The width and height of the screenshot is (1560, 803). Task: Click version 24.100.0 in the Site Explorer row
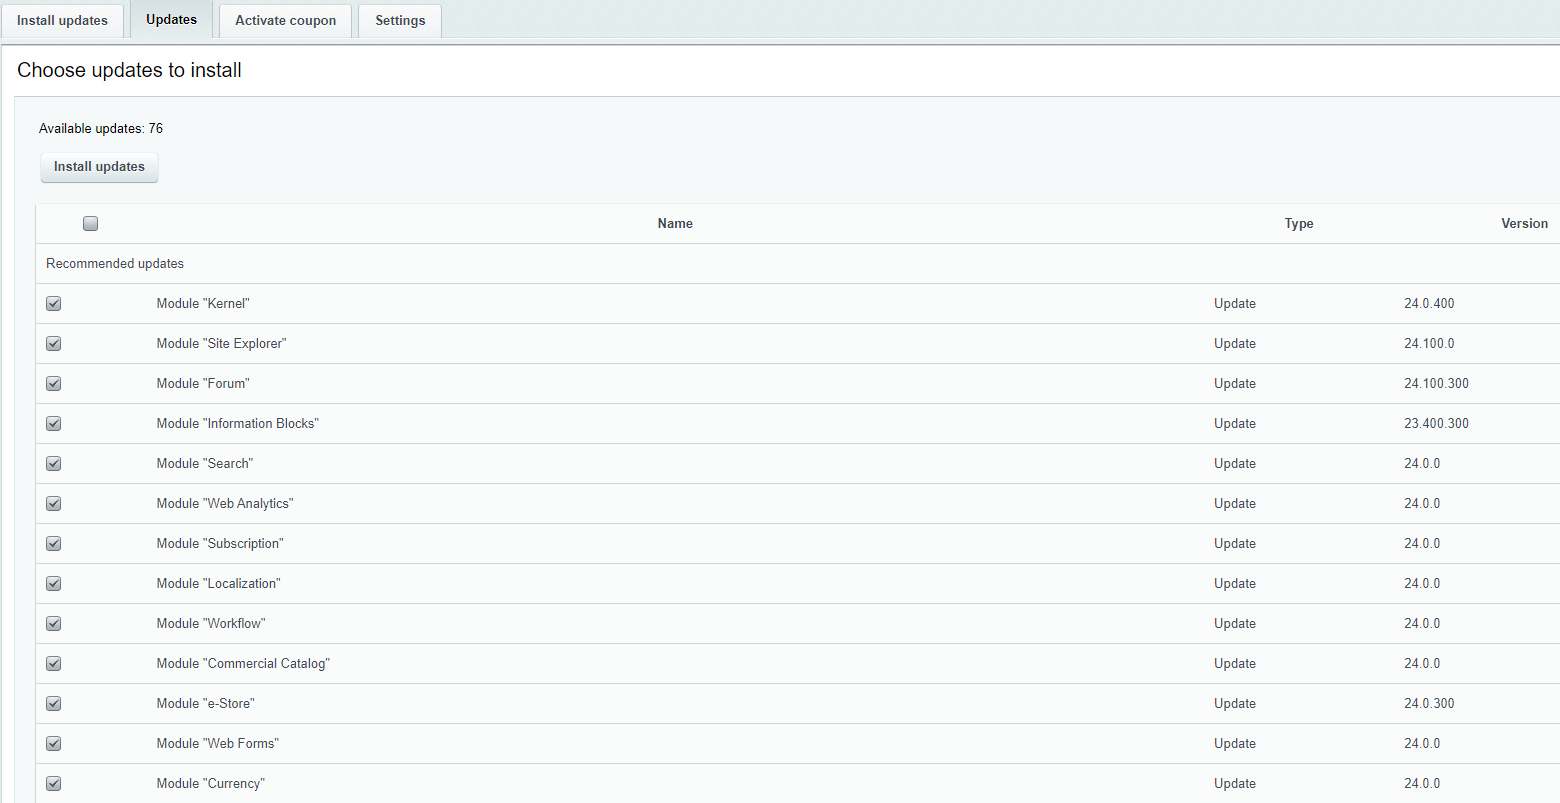1429,344
